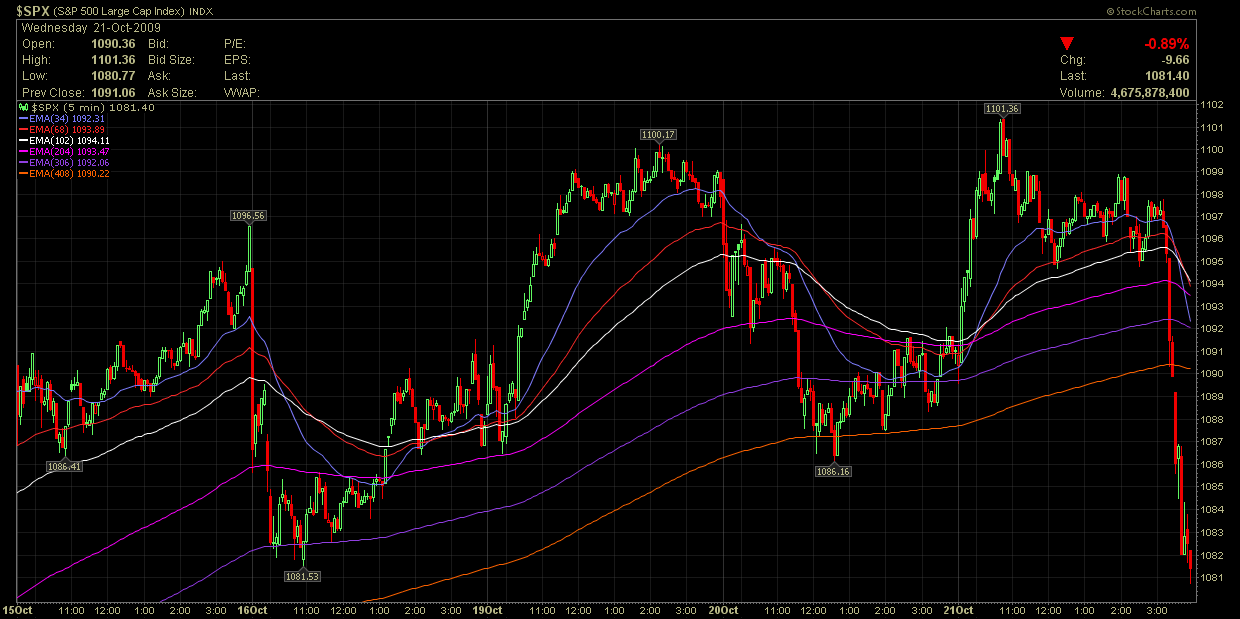Viewport: 1240px width, 619px height.
Task: Select the EMA(306) purple legend entry
Action: pyautogui.click(x=62, y=162)
